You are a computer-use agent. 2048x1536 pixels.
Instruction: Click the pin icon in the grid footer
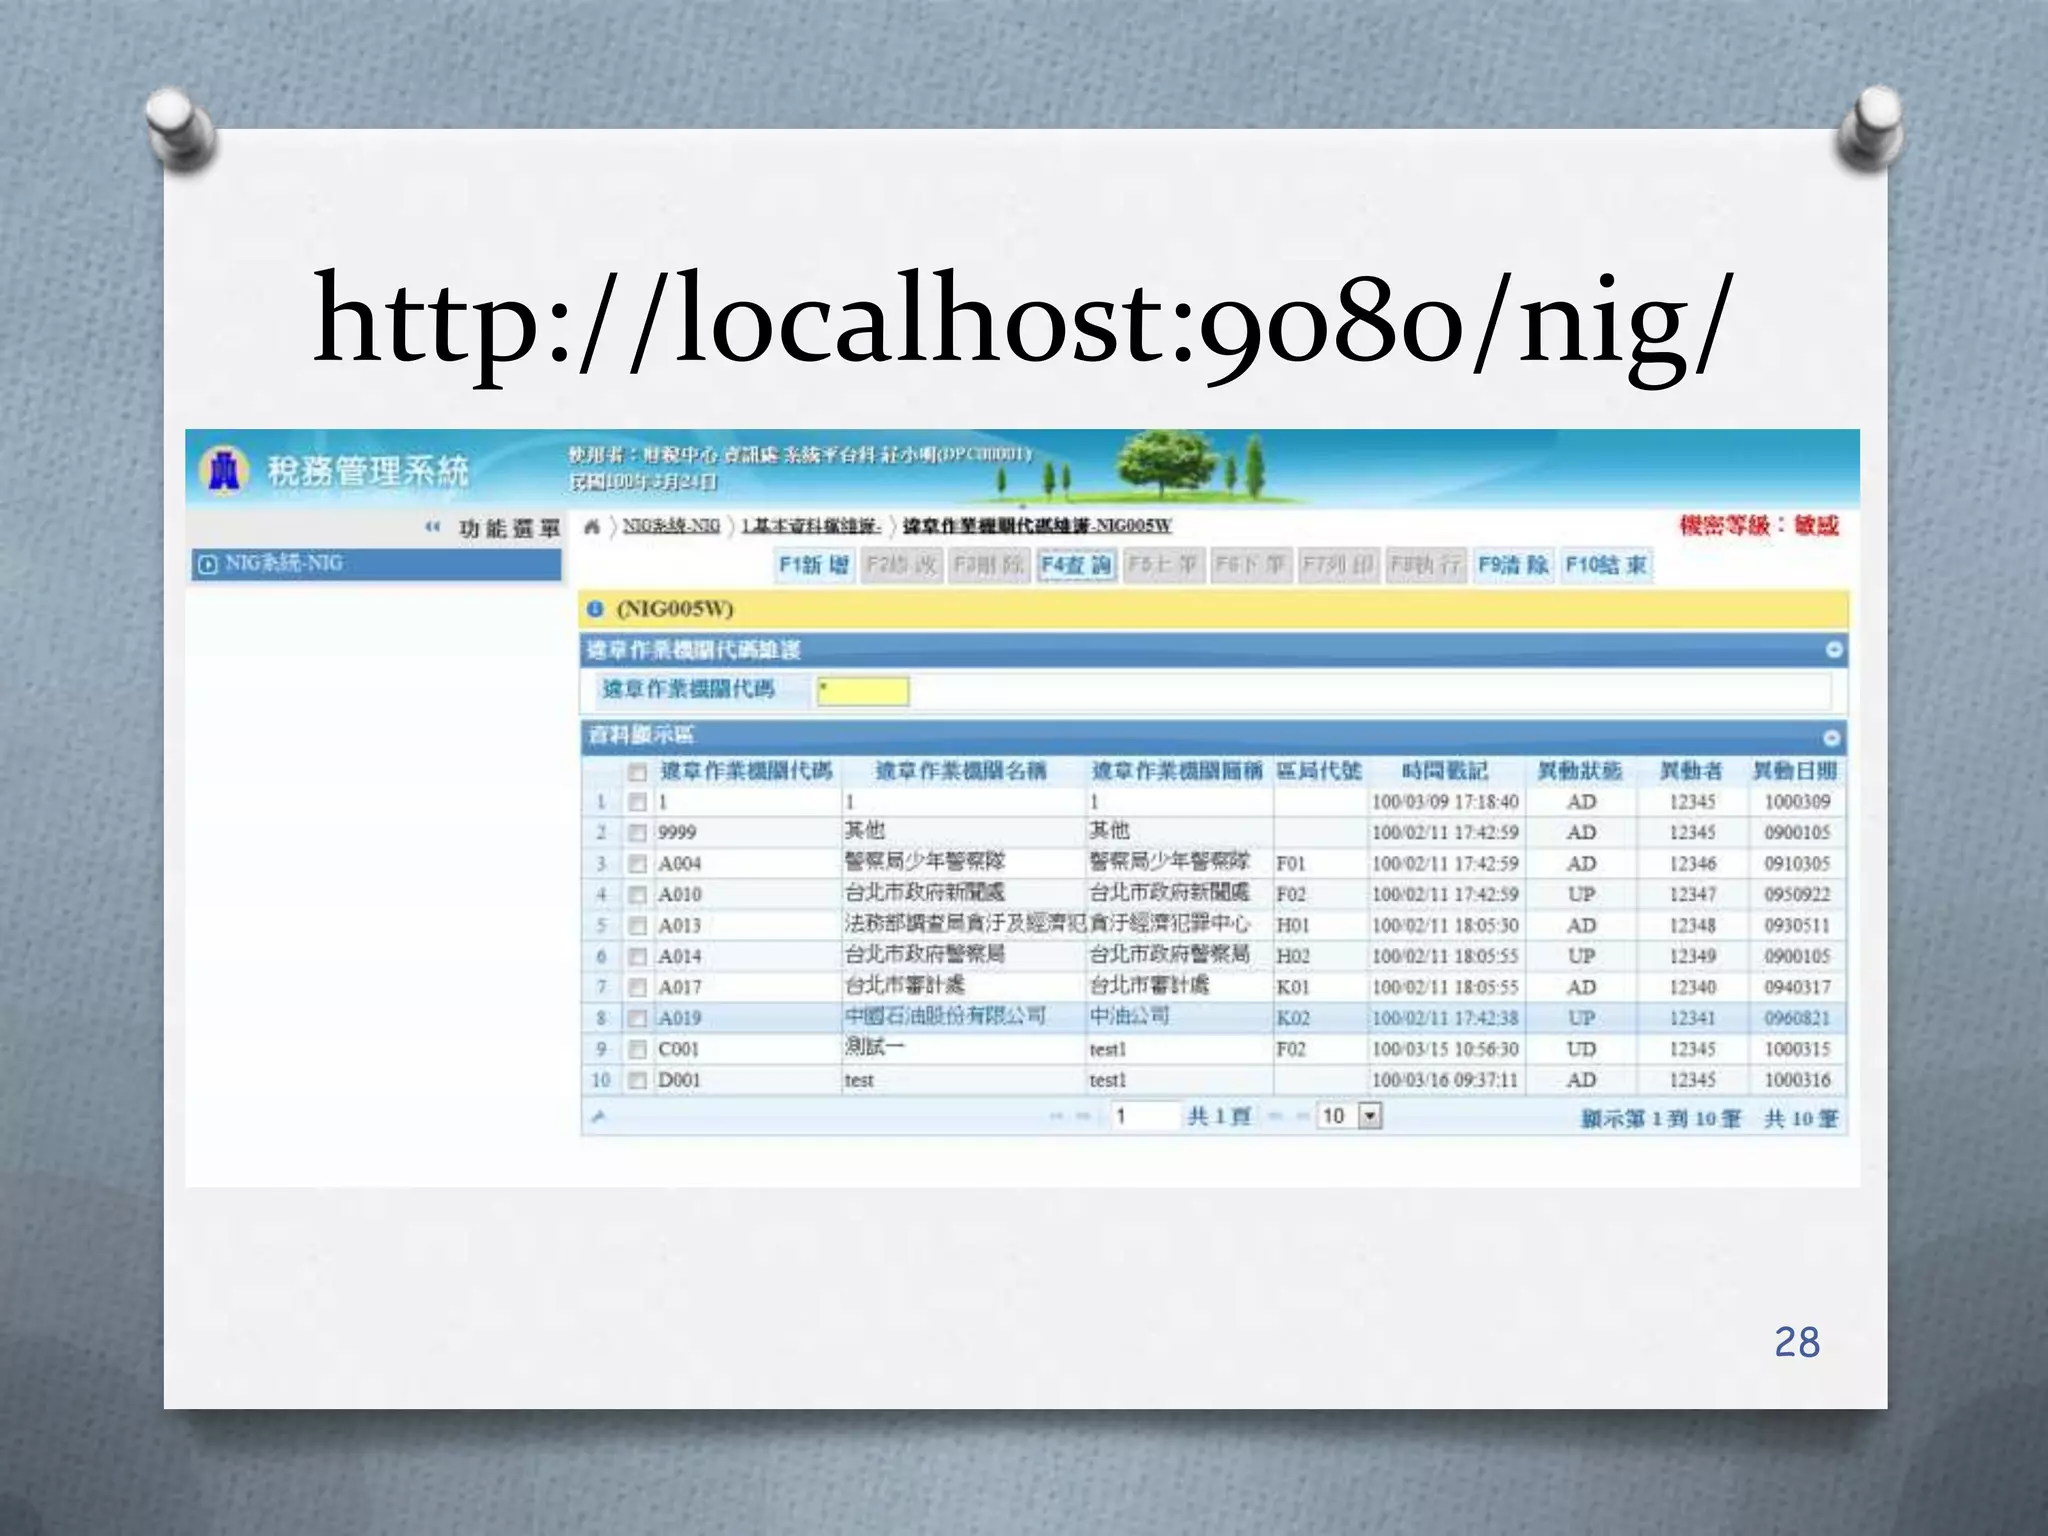598,1116
